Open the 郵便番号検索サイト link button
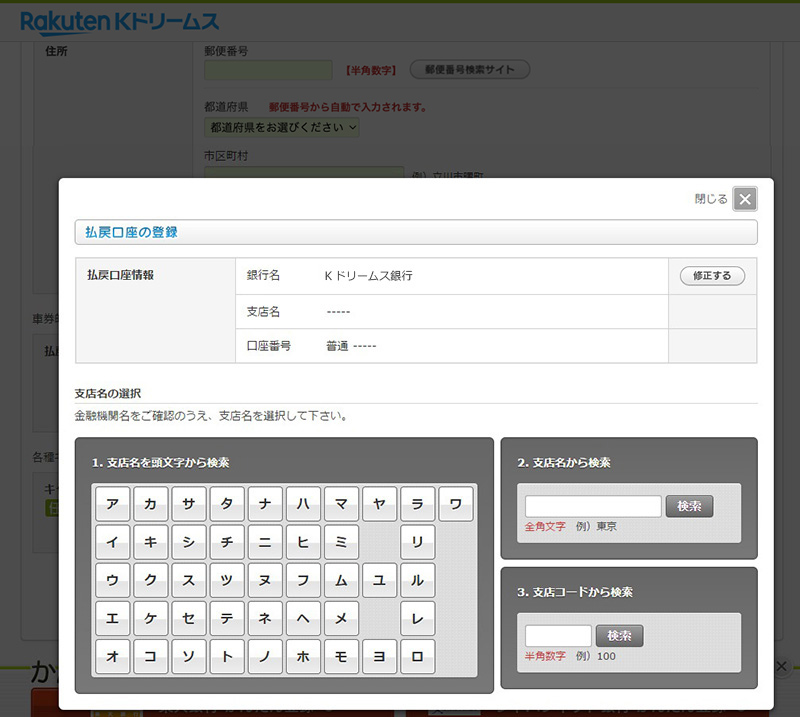 (470, 69)
